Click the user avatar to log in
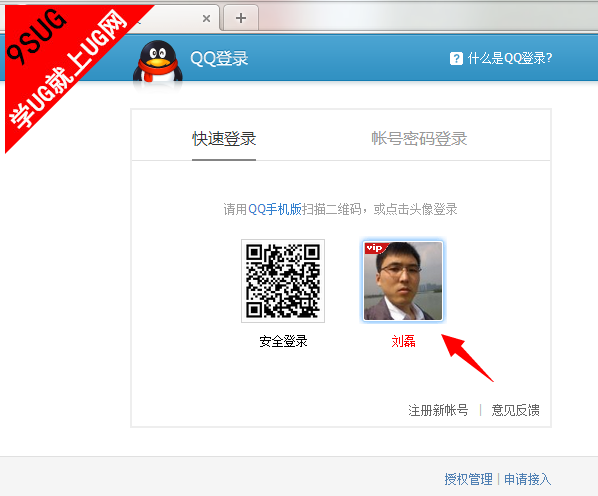This screenshot has width=598, height=496. click(403, 281)
